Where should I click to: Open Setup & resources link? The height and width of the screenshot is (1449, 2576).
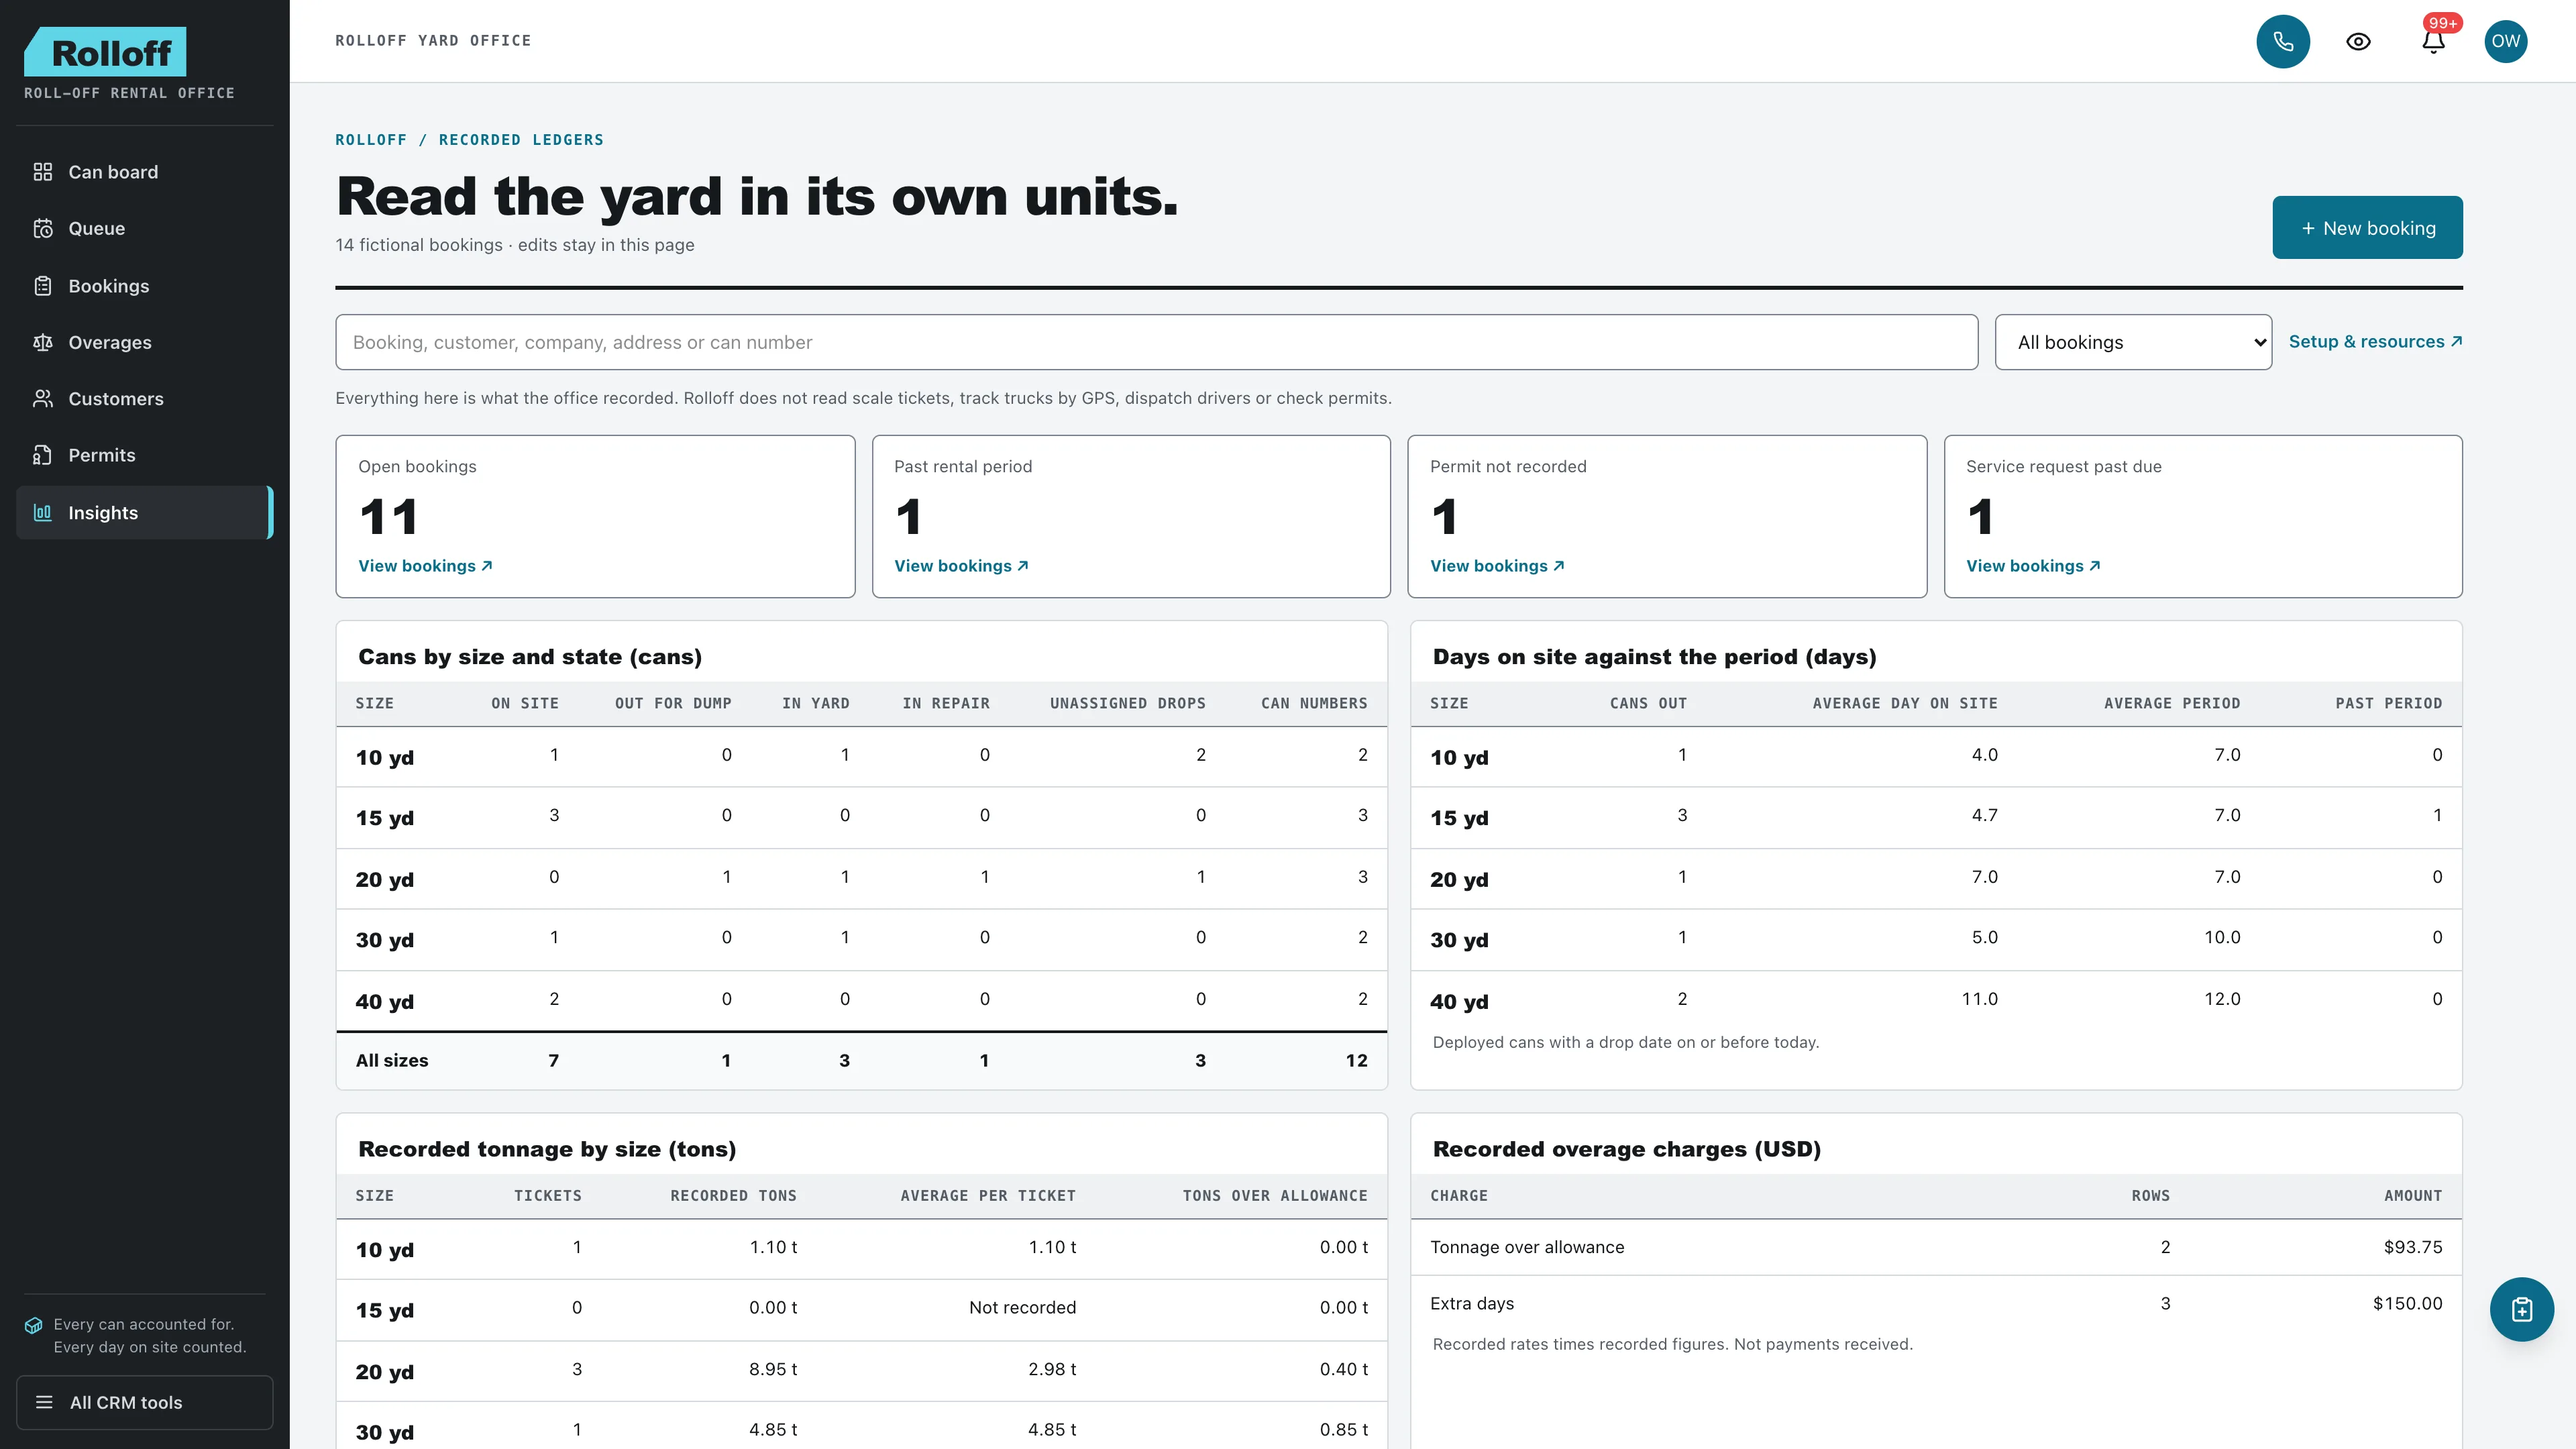point(2375,342)
